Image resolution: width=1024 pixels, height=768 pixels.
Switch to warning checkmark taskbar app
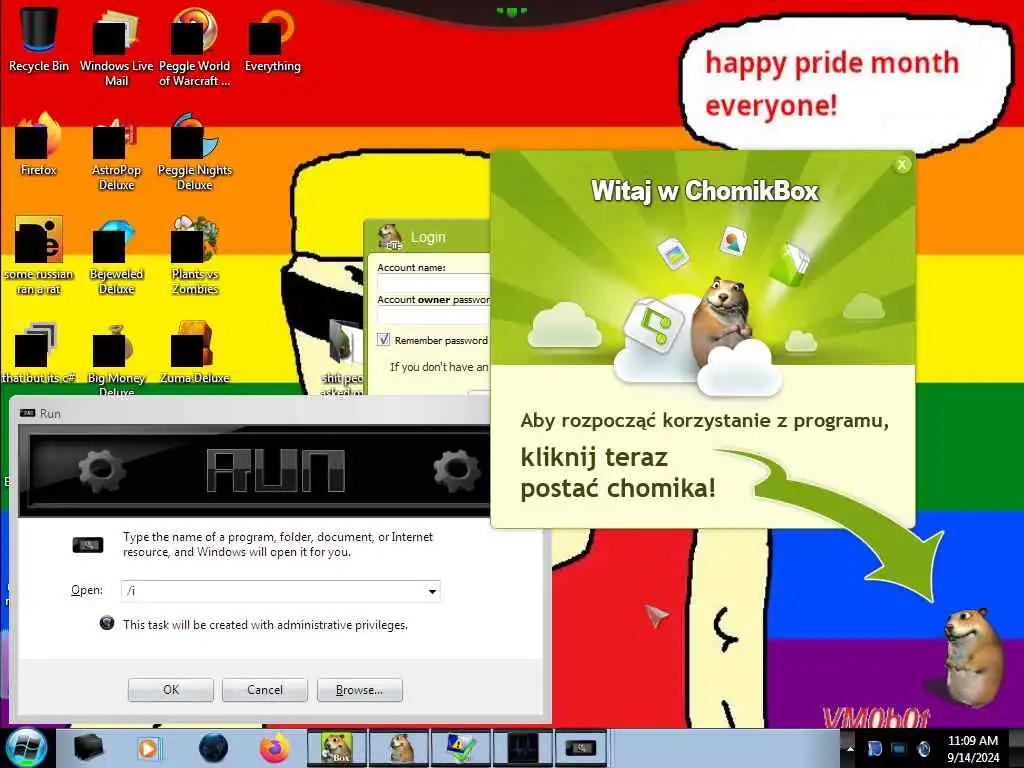click(x=460, y=748)
